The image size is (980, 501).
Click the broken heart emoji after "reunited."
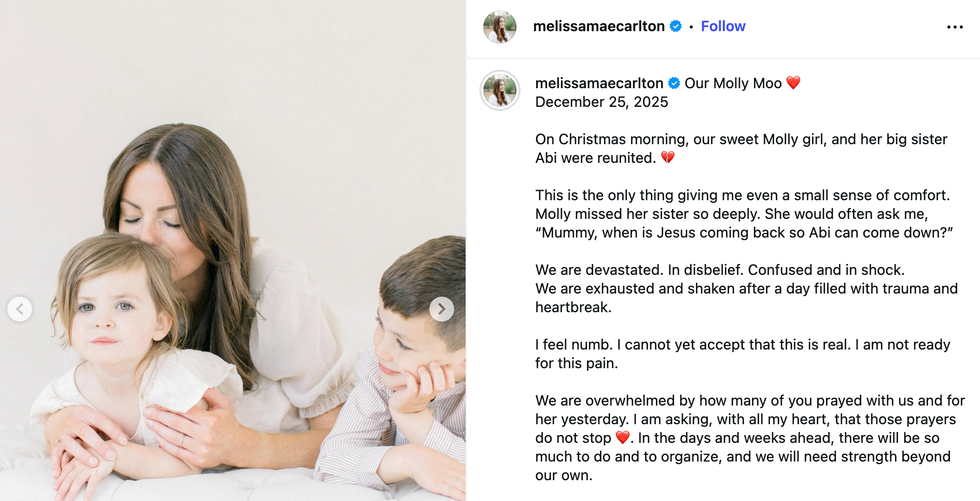pos(668,158)
